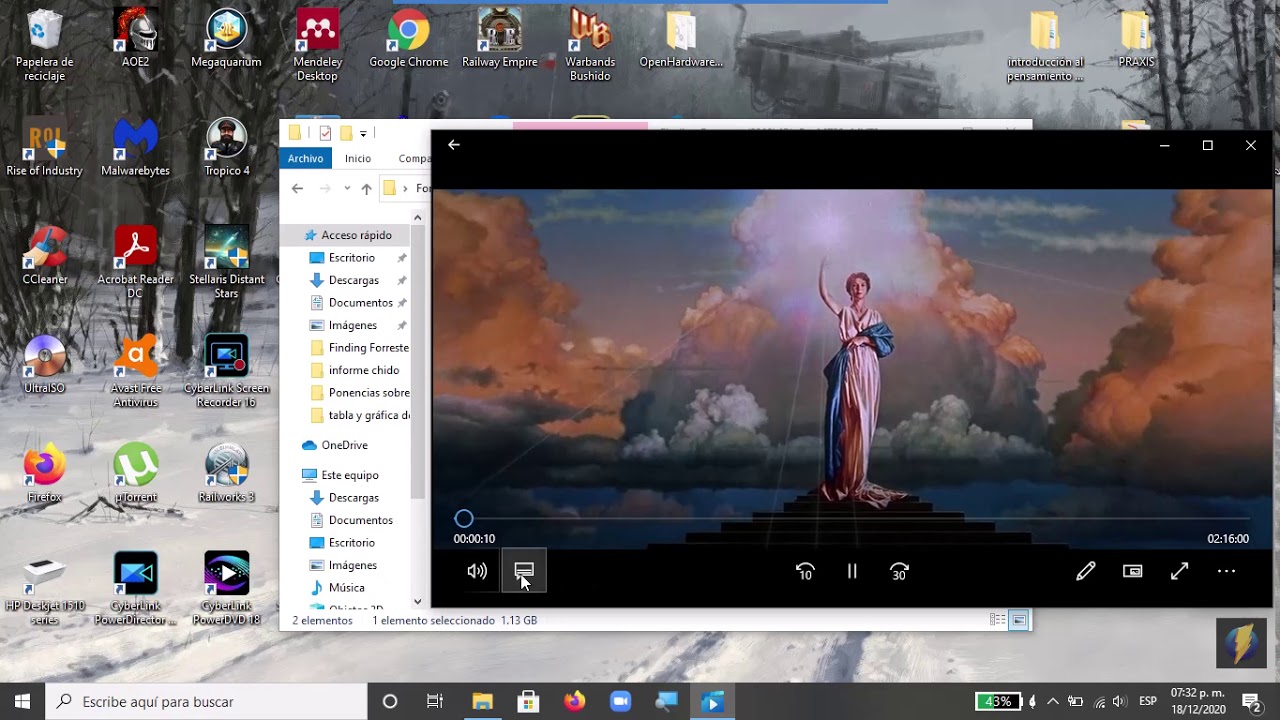The image size is (1280, 720).
Task: Select Railway Empire desktop shortcut
Action: (x=499, y=40)
